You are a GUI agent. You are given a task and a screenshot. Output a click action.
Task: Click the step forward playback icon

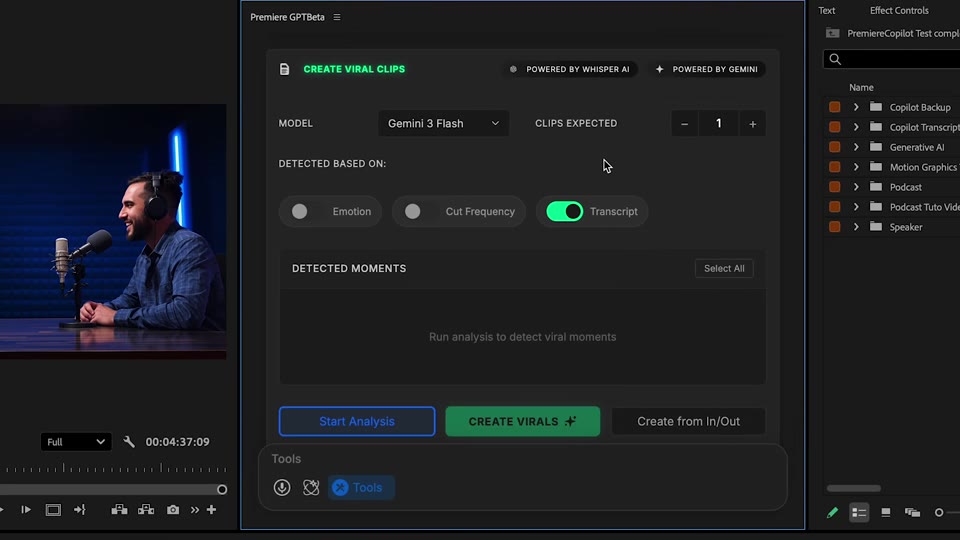26,509
